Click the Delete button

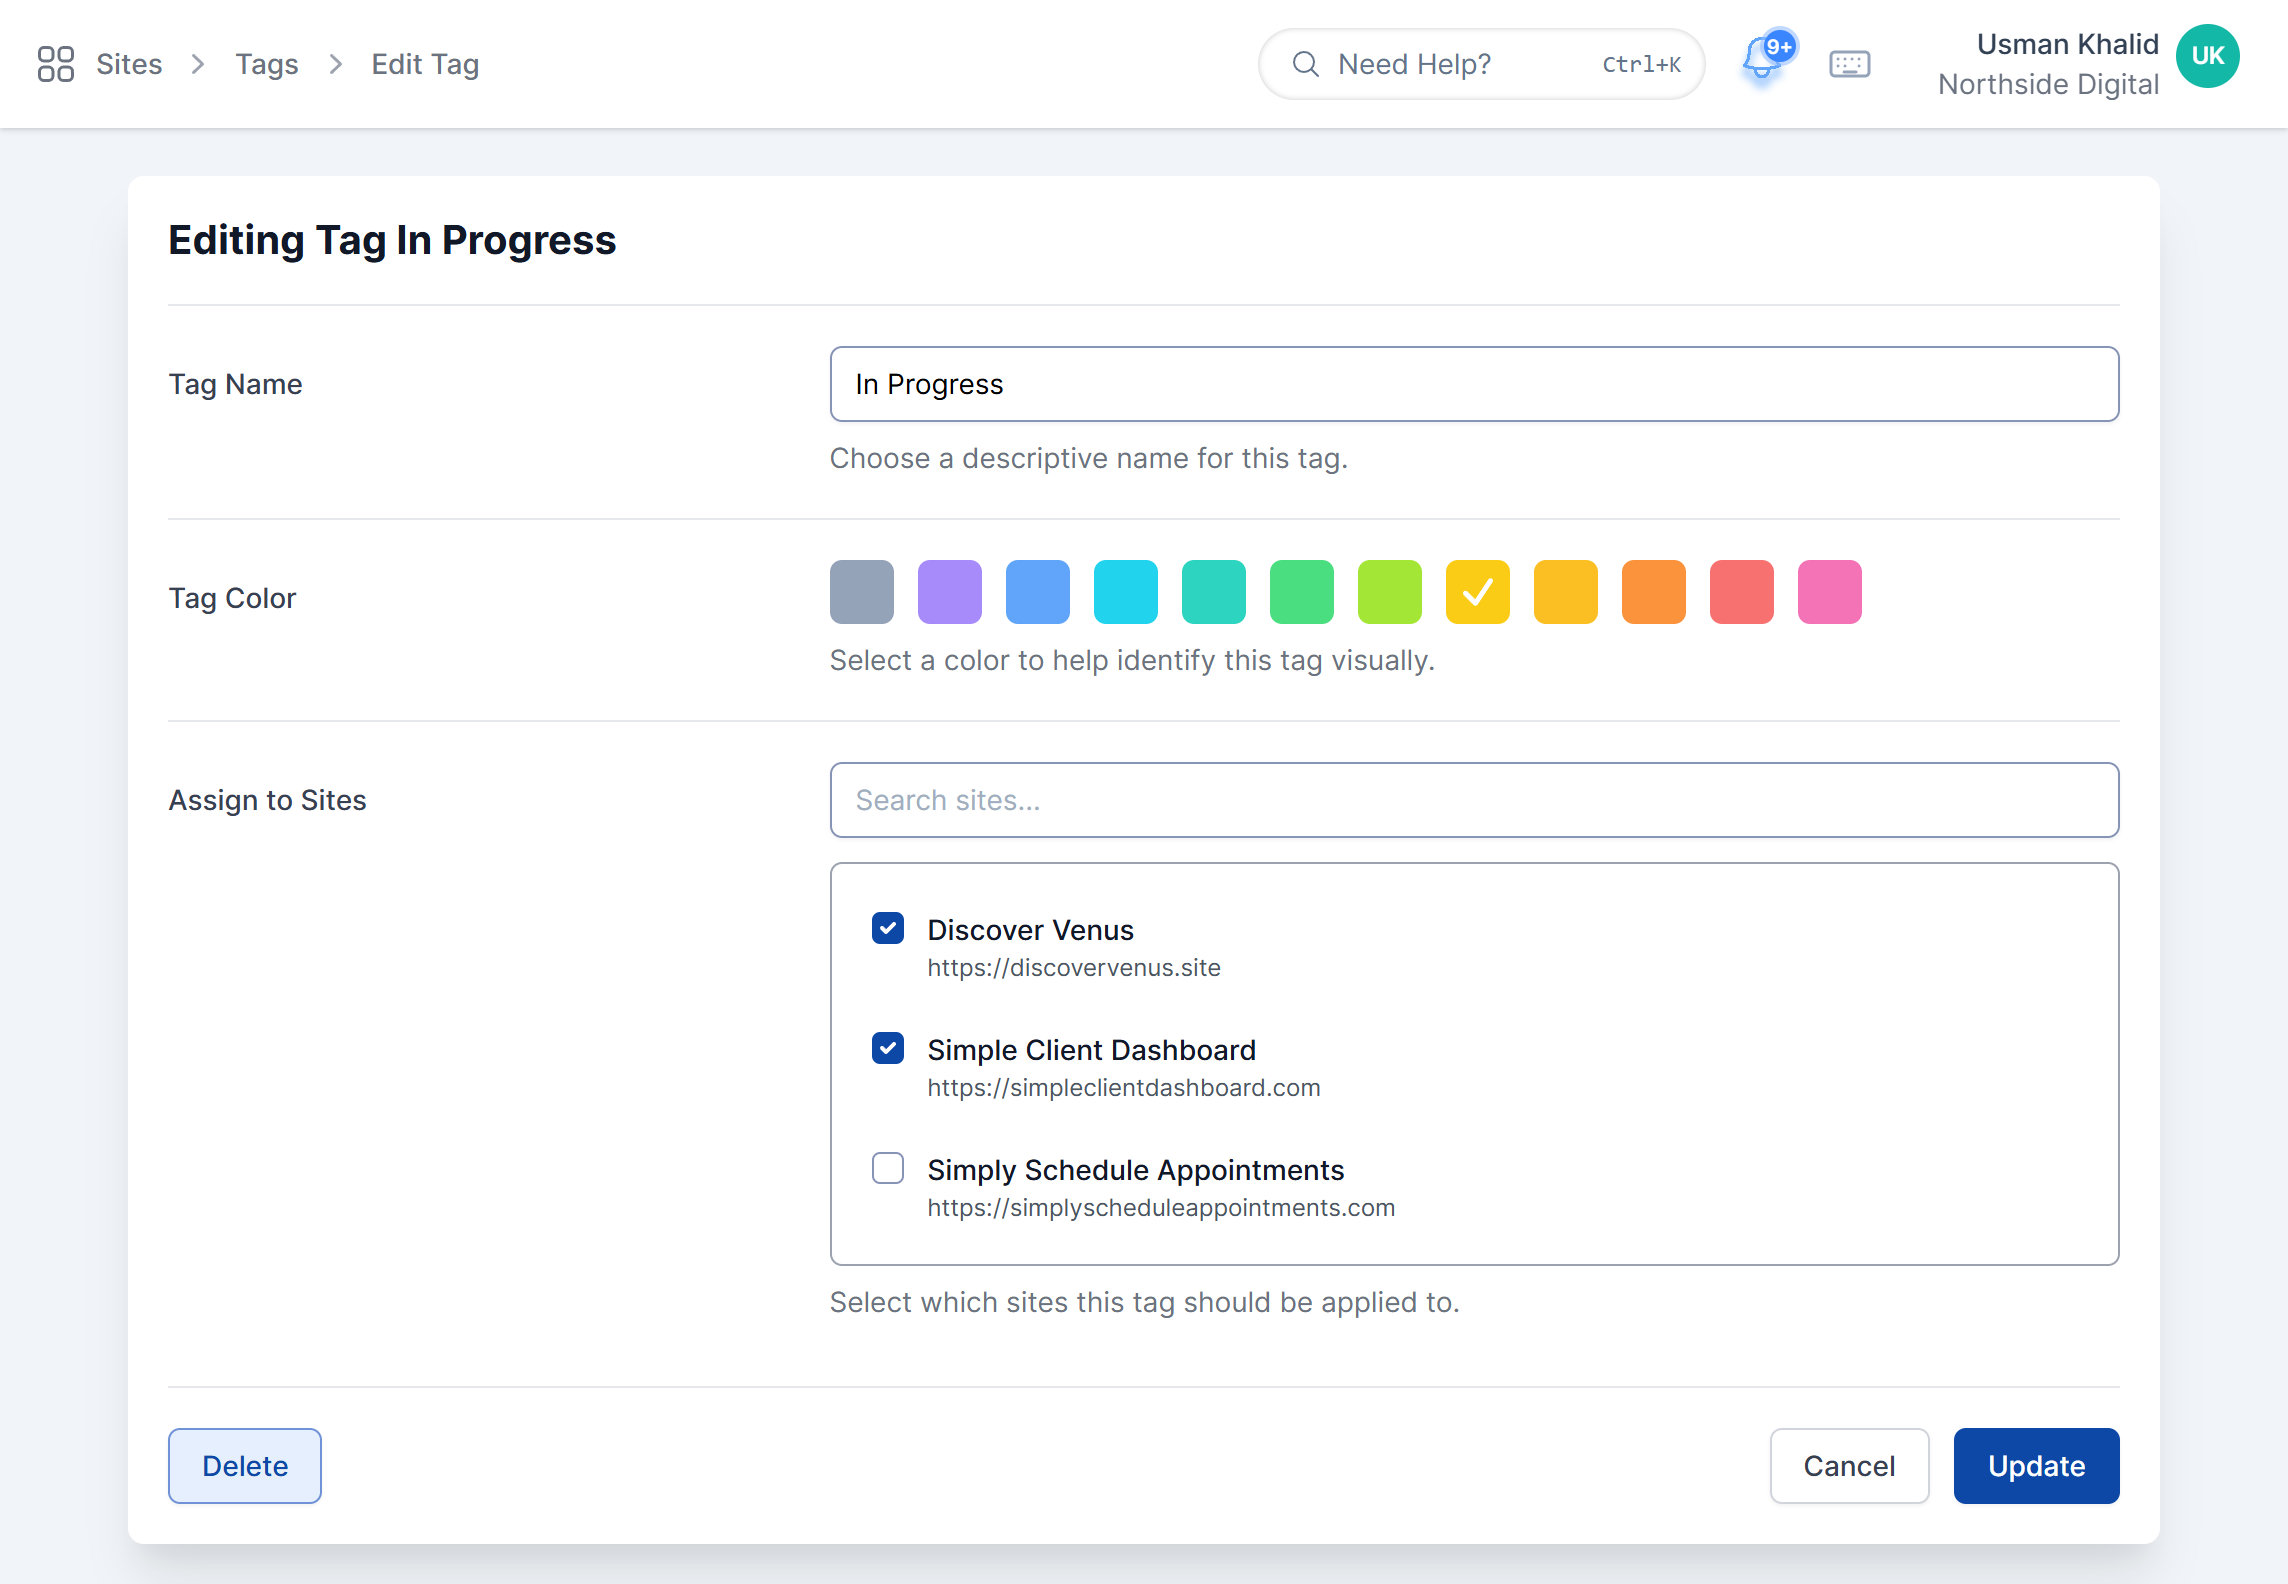(x=245, y=1466)
